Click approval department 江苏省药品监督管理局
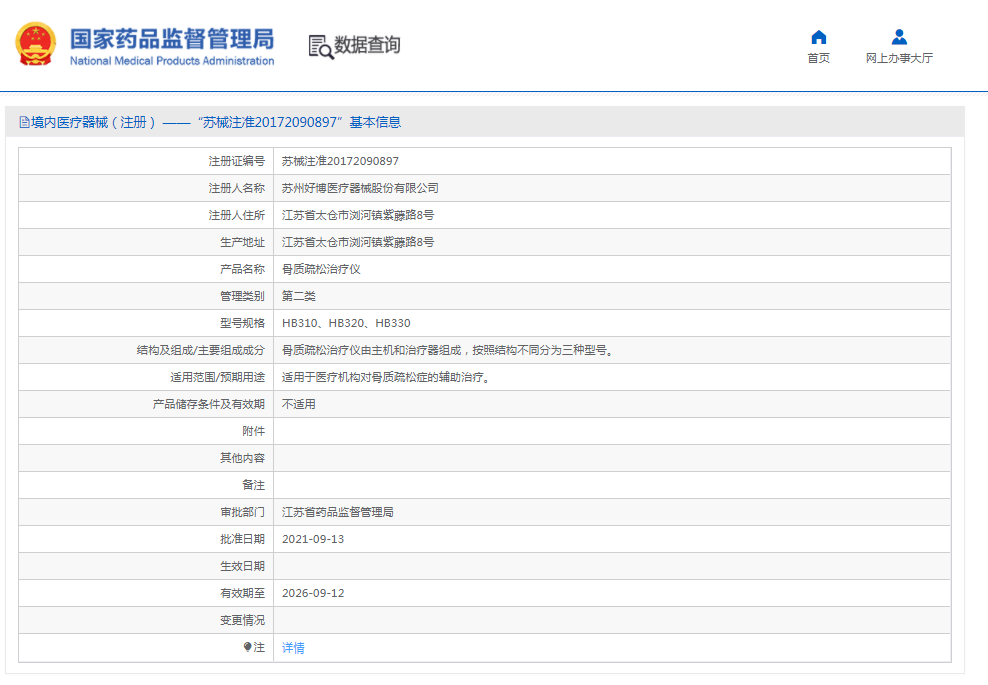The width and height of the screenshot is (988, 685). 338,512
